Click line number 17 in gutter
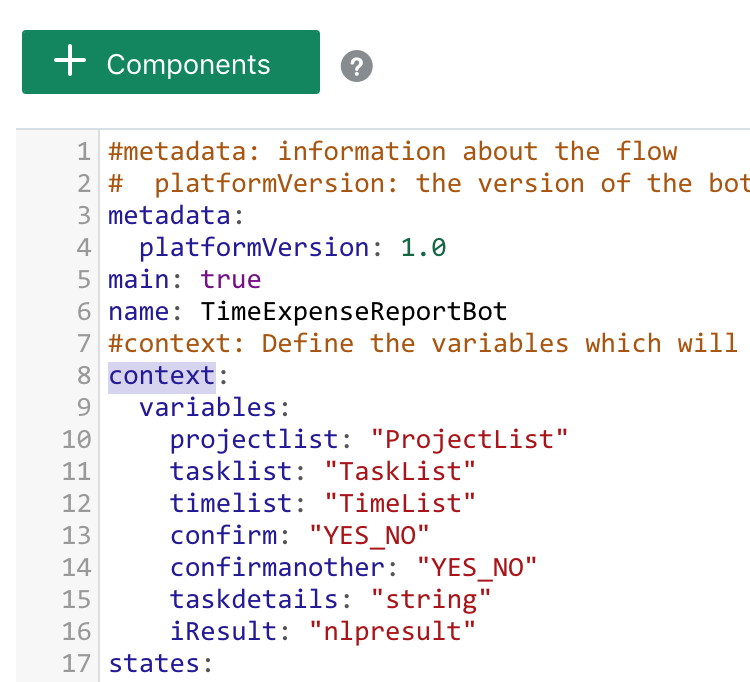Screen dimensions: 750x682 [x=77, y=664]
